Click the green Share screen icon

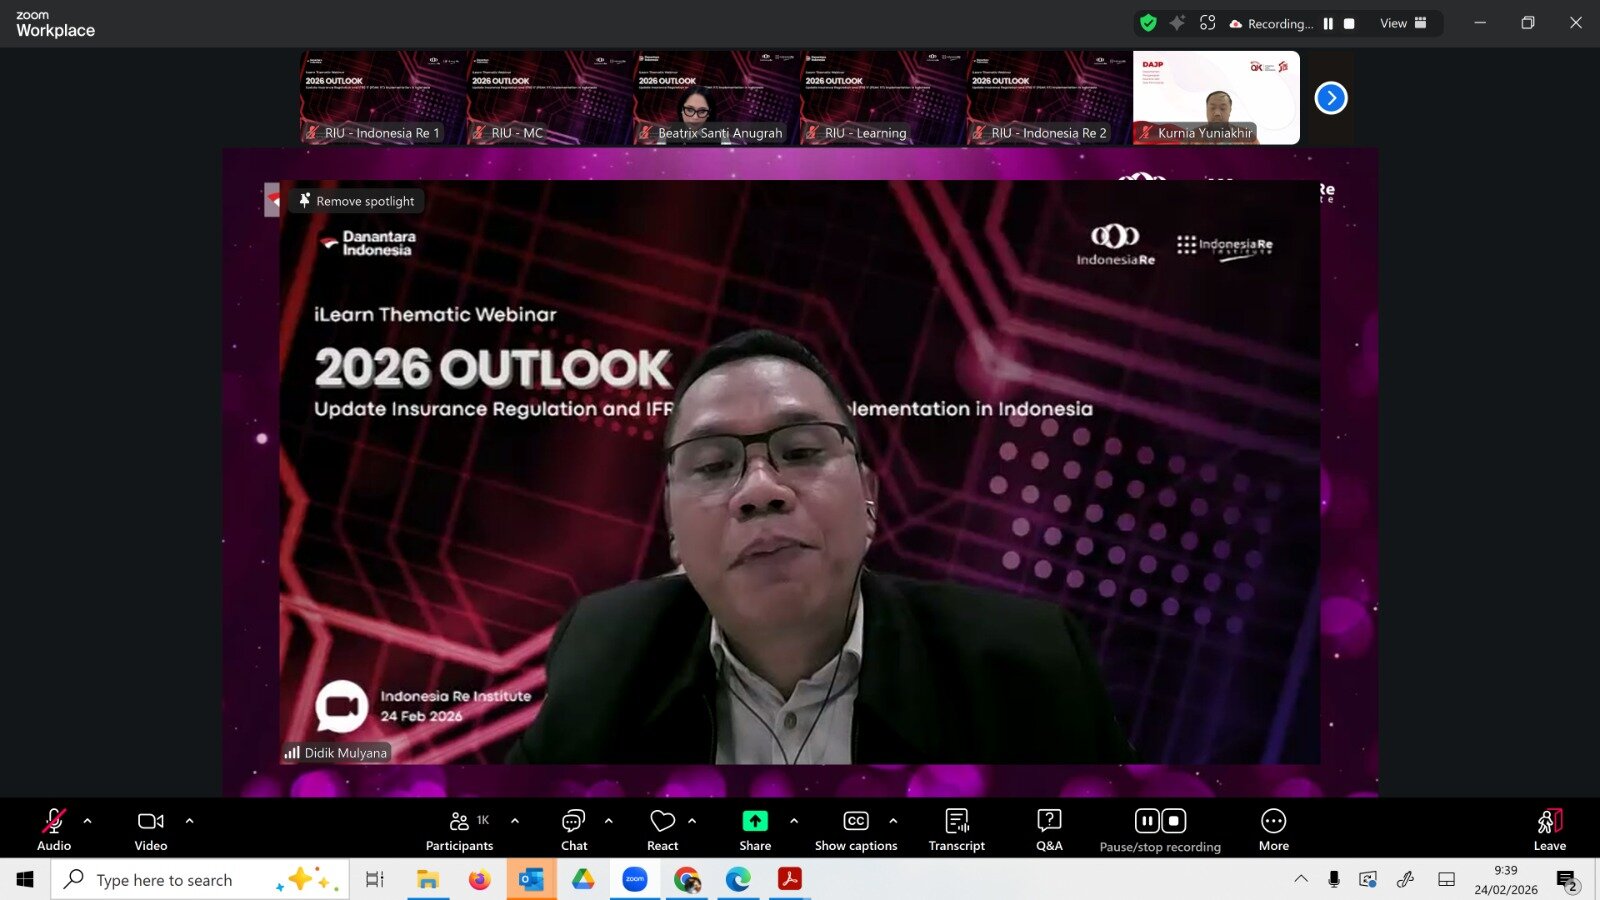tap(755, 821)
